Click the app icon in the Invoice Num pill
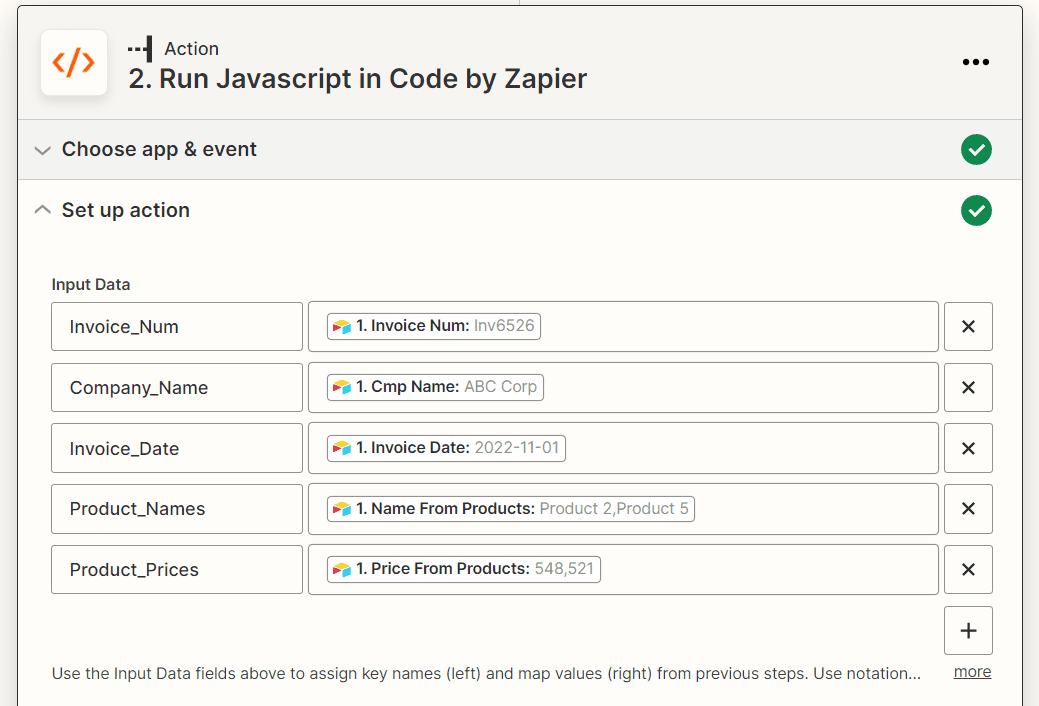 point(340,325)
